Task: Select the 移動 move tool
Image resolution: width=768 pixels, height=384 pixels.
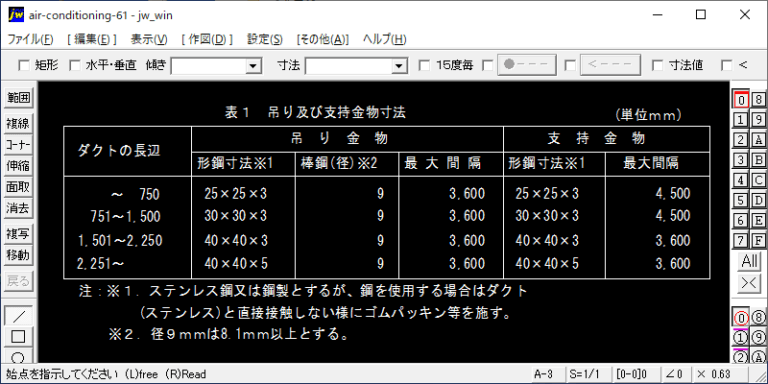Action: 18,255
